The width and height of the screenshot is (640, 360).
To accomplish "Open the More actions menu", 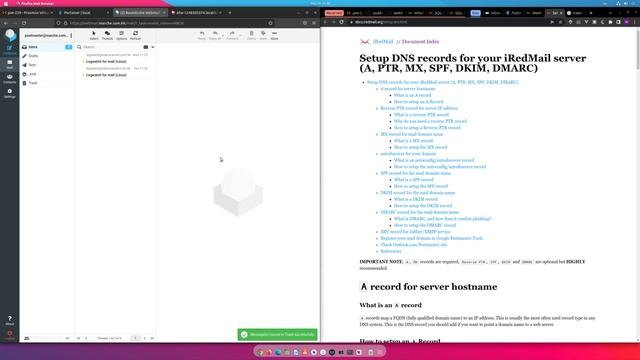I will (274, 36).
